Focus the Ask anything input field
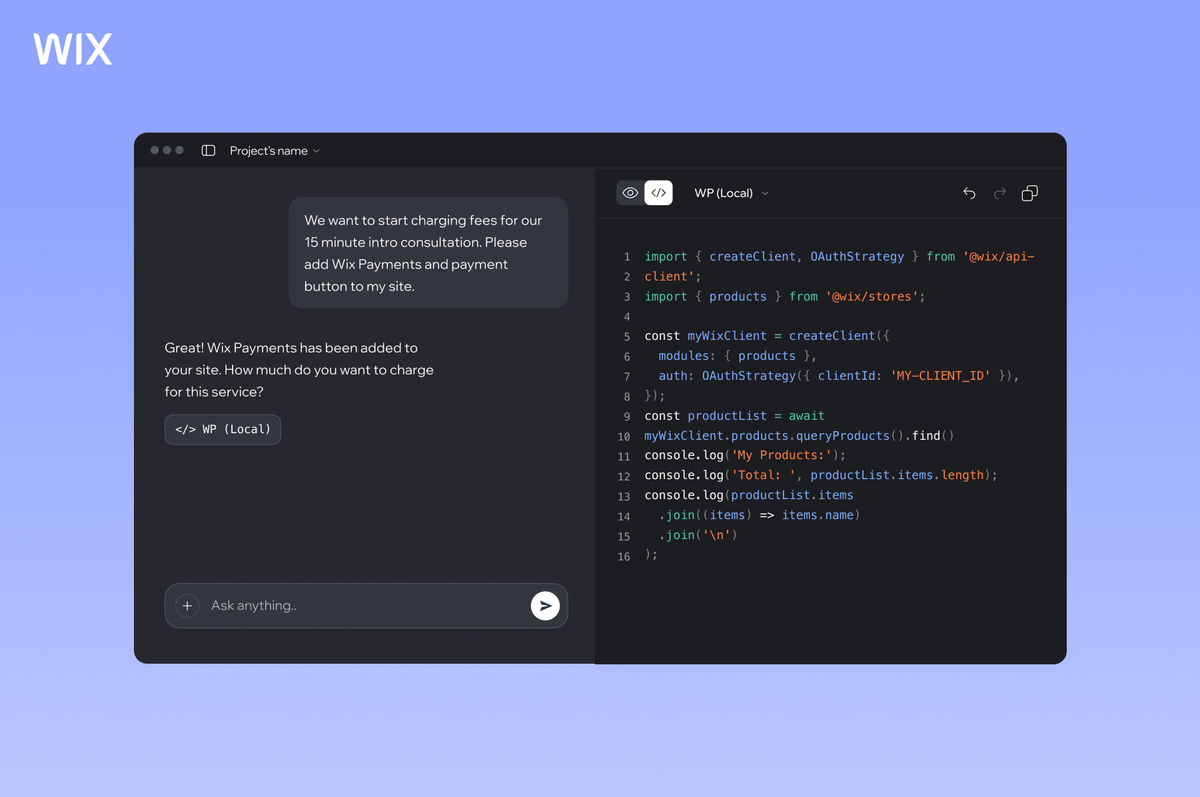 pyautogui.click(x=366, y=605)
